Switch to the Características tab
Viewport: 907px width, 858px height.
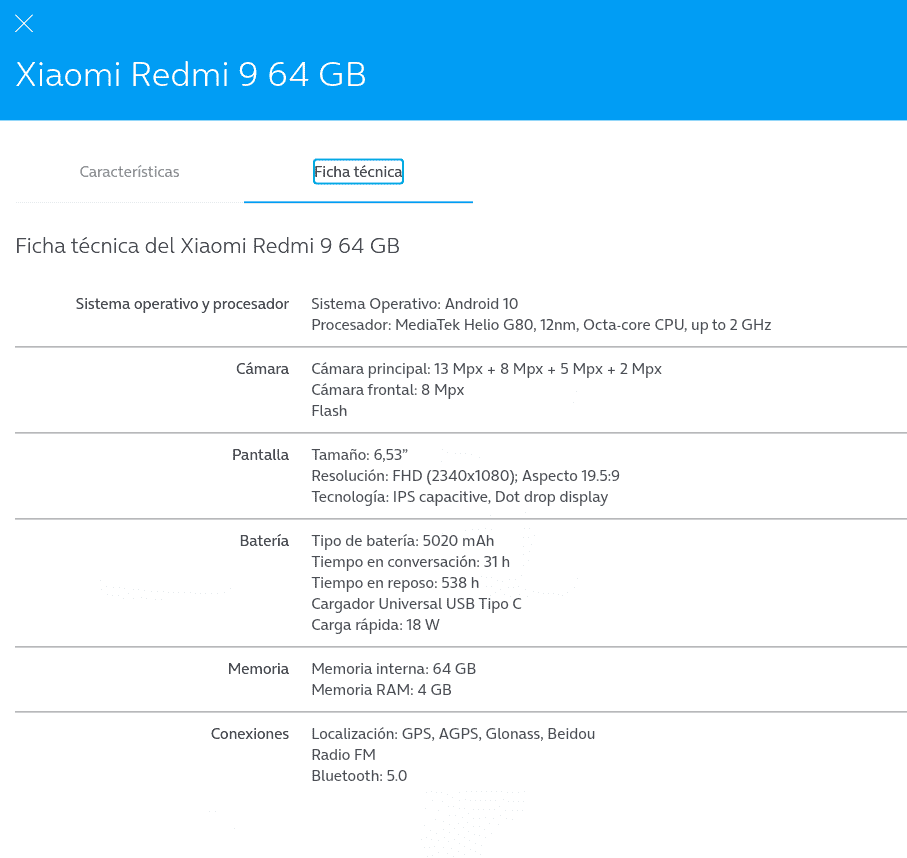coord(130,172)
